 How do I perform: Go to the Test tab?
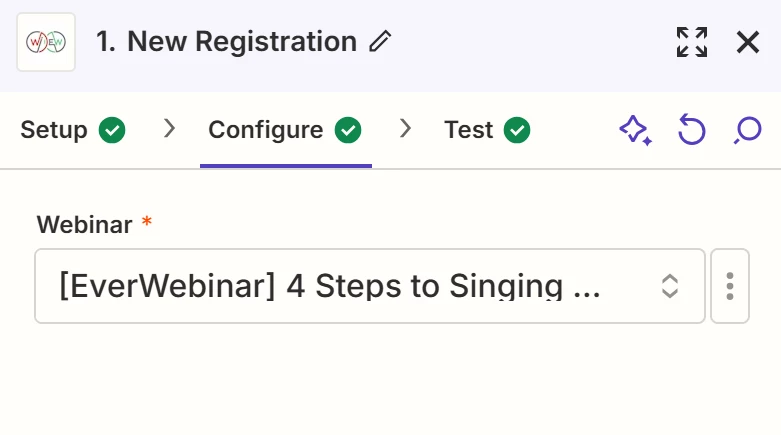(x=469, y=130)
